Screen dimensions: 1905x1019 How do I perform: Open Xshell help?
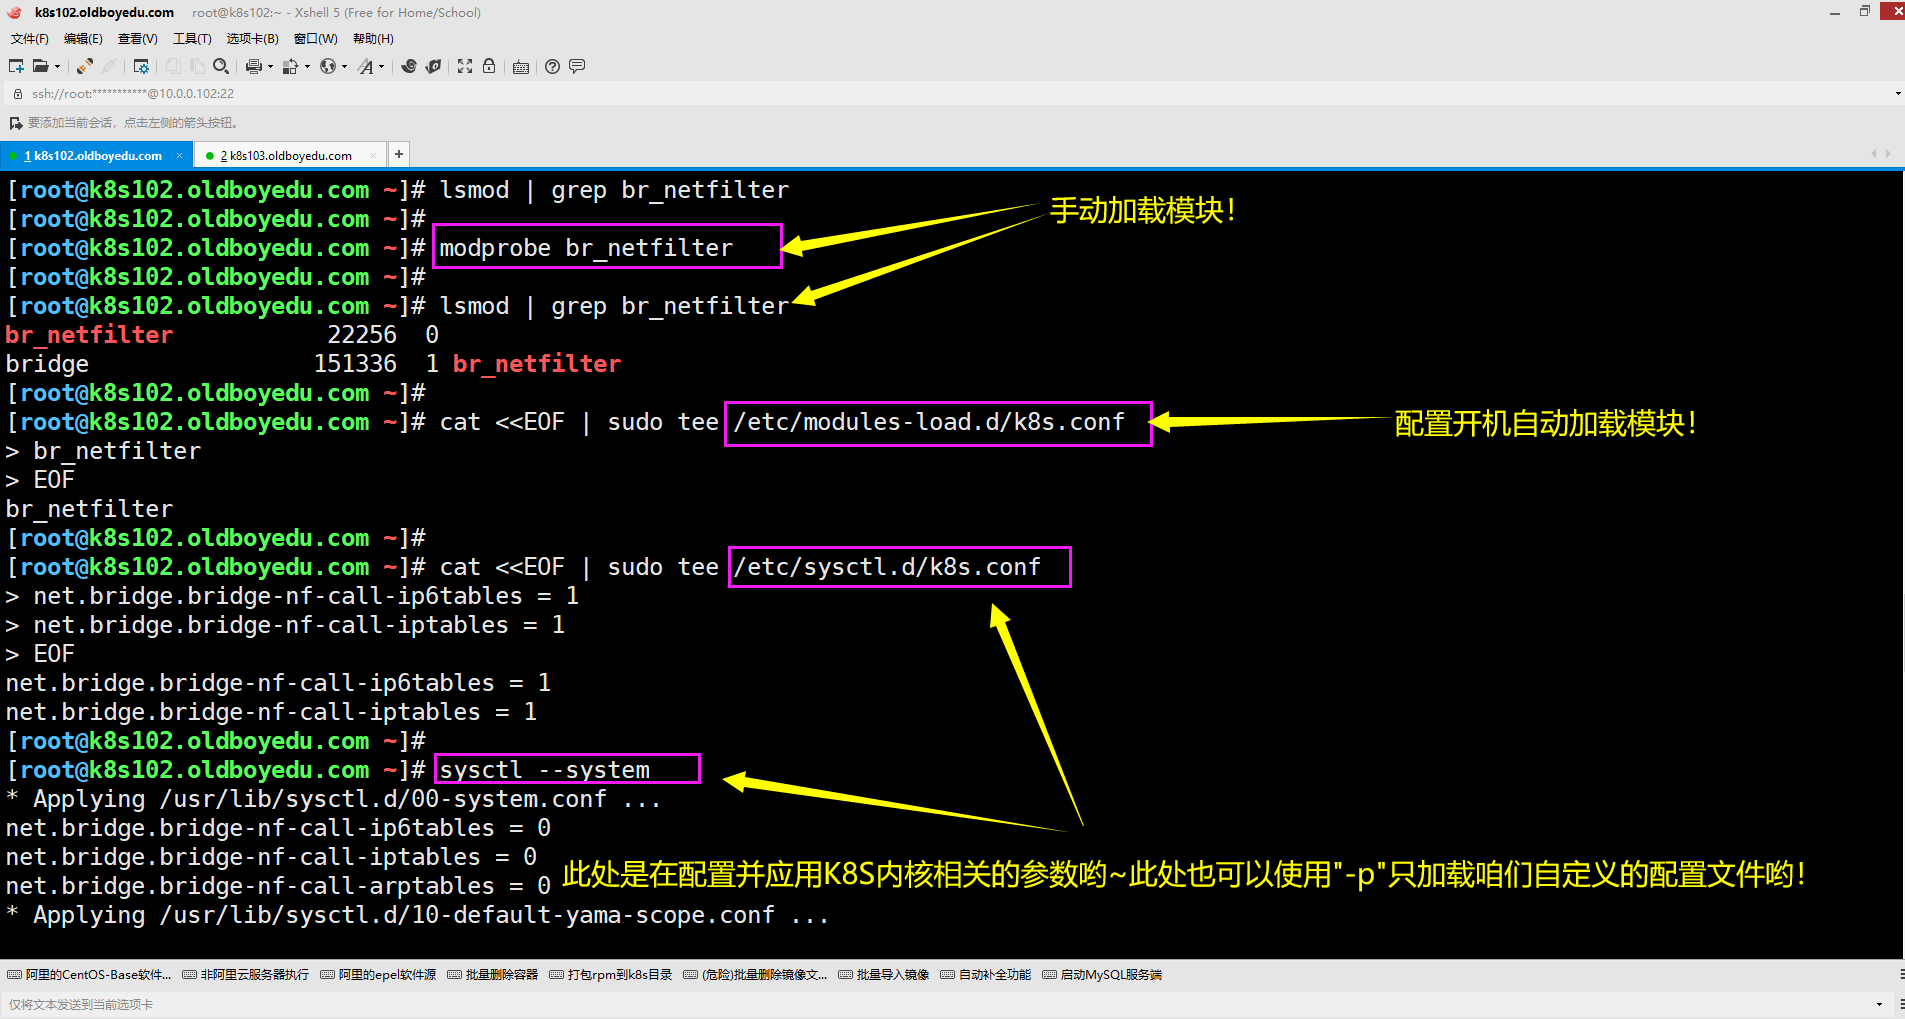tap(552, 66)
